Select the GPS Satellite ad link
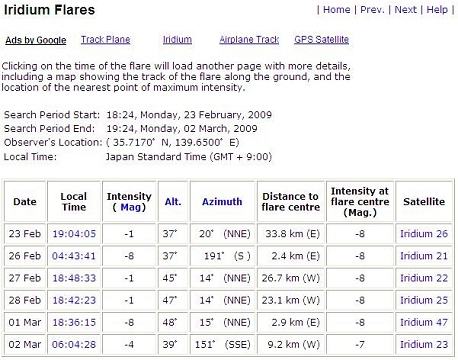458x360 pixels. pos(321,40)
